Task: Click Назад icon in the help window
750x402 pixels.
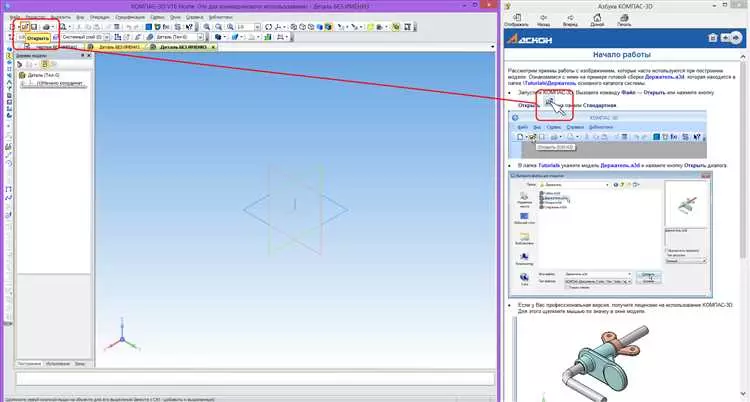Action: (x=543, y=20)
